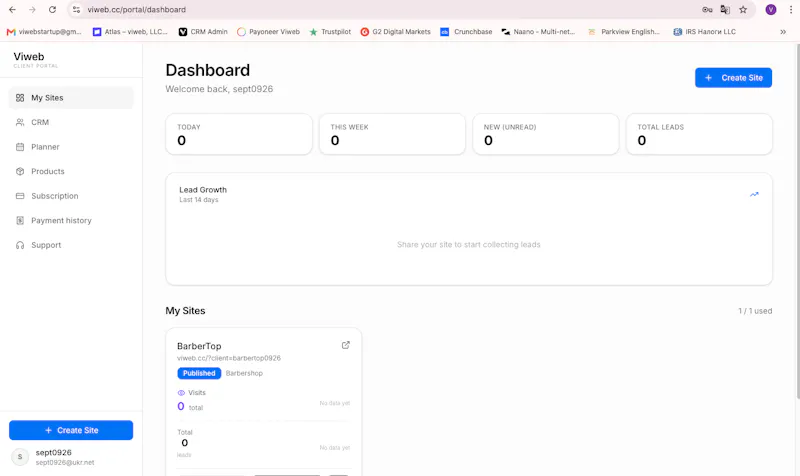Click the blue Create Site button in header
The image size is (800, 476).
733,78
